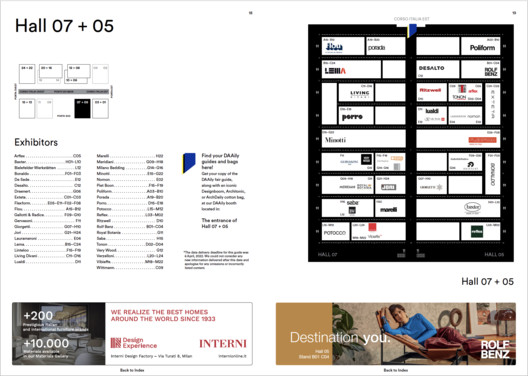This screenshot has height=376, width=528.
Task: Select the Living Divani booth
Action: pyautogui.click(x=356, y=93)
